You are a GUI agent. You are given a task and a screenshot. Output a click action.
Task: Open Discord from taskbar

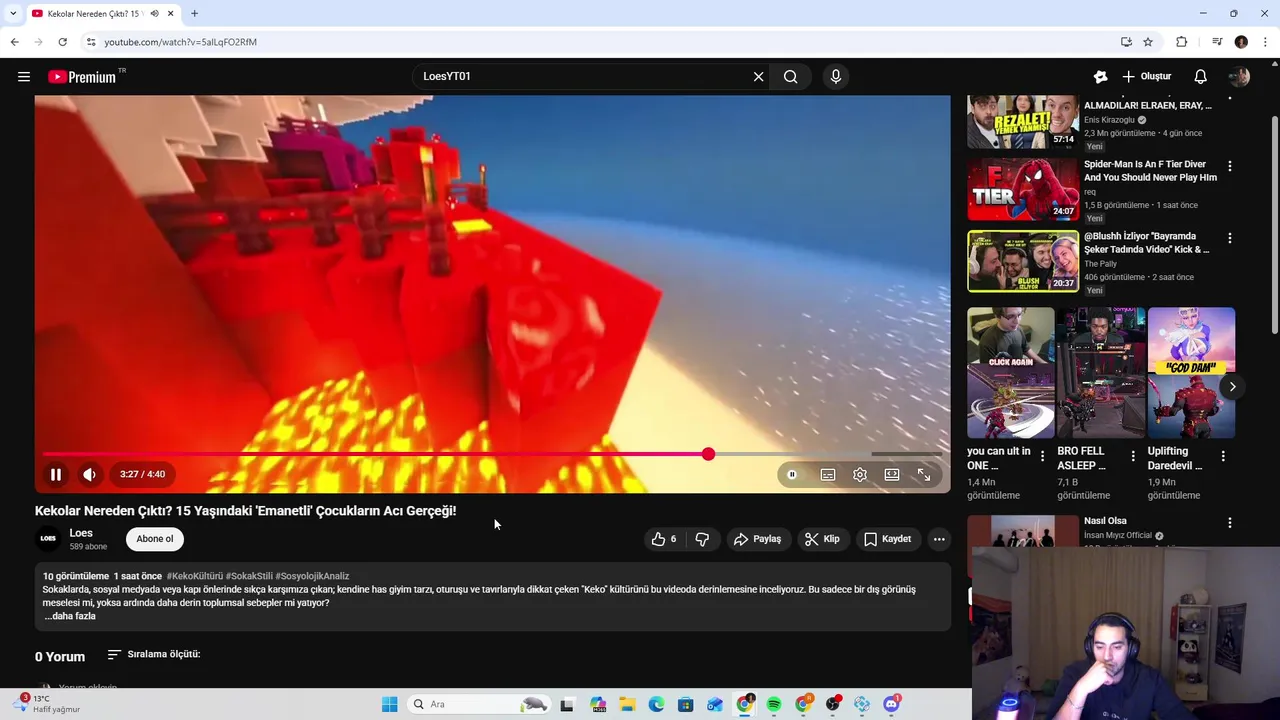(891, 704)
